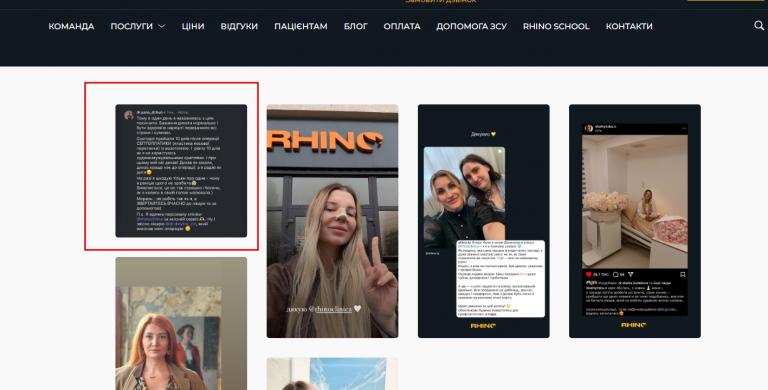The image size is (768, 390).
Task: Select ПАЦІЄНТАМ in the navigation
Action: (301, 26)
